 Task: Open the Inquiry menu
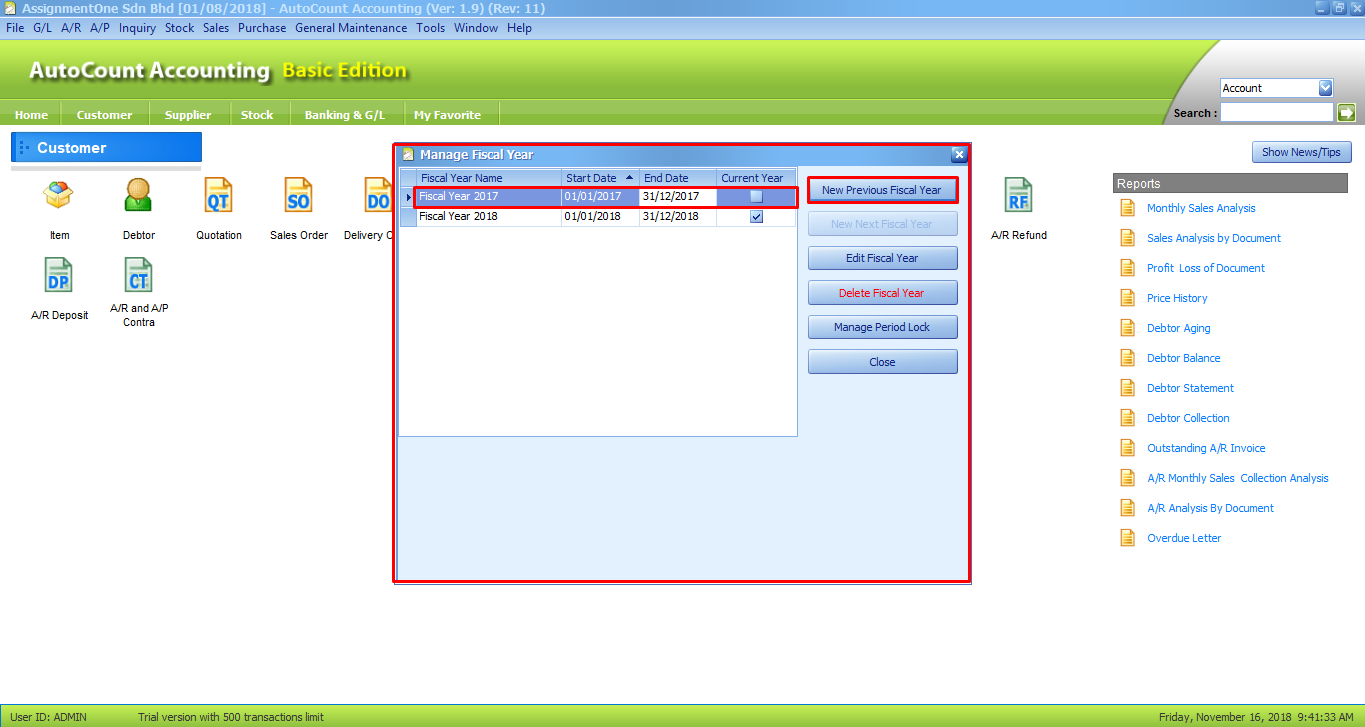[137, 28]
